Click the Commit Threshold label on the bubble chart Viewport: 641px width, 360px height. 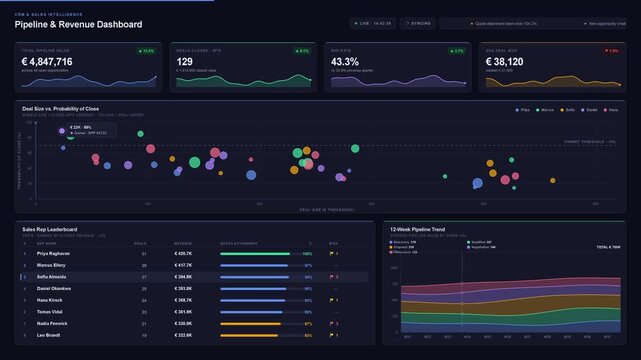click(x=590, y=142)
